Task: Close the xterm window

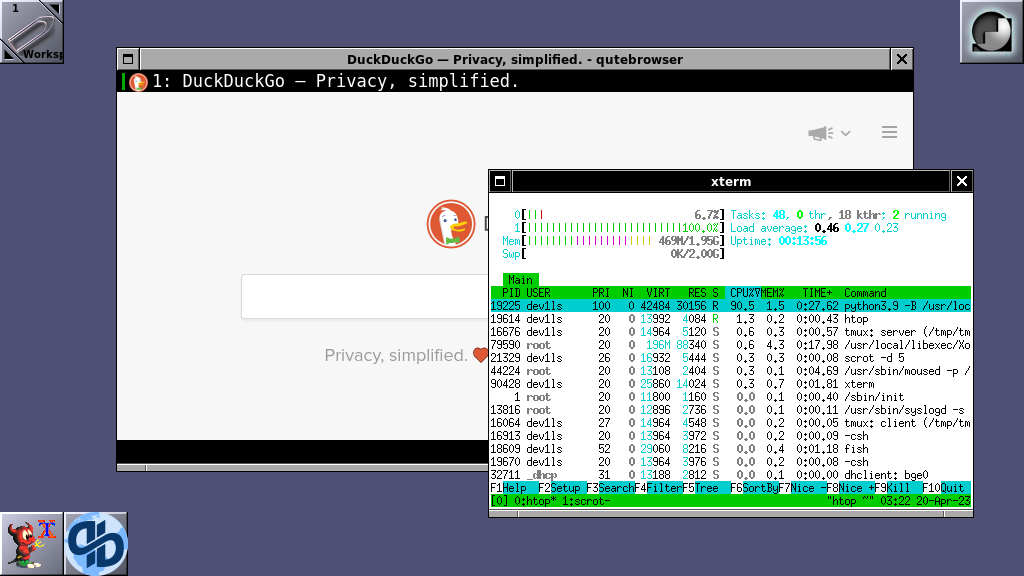Action: pos(962,181)
